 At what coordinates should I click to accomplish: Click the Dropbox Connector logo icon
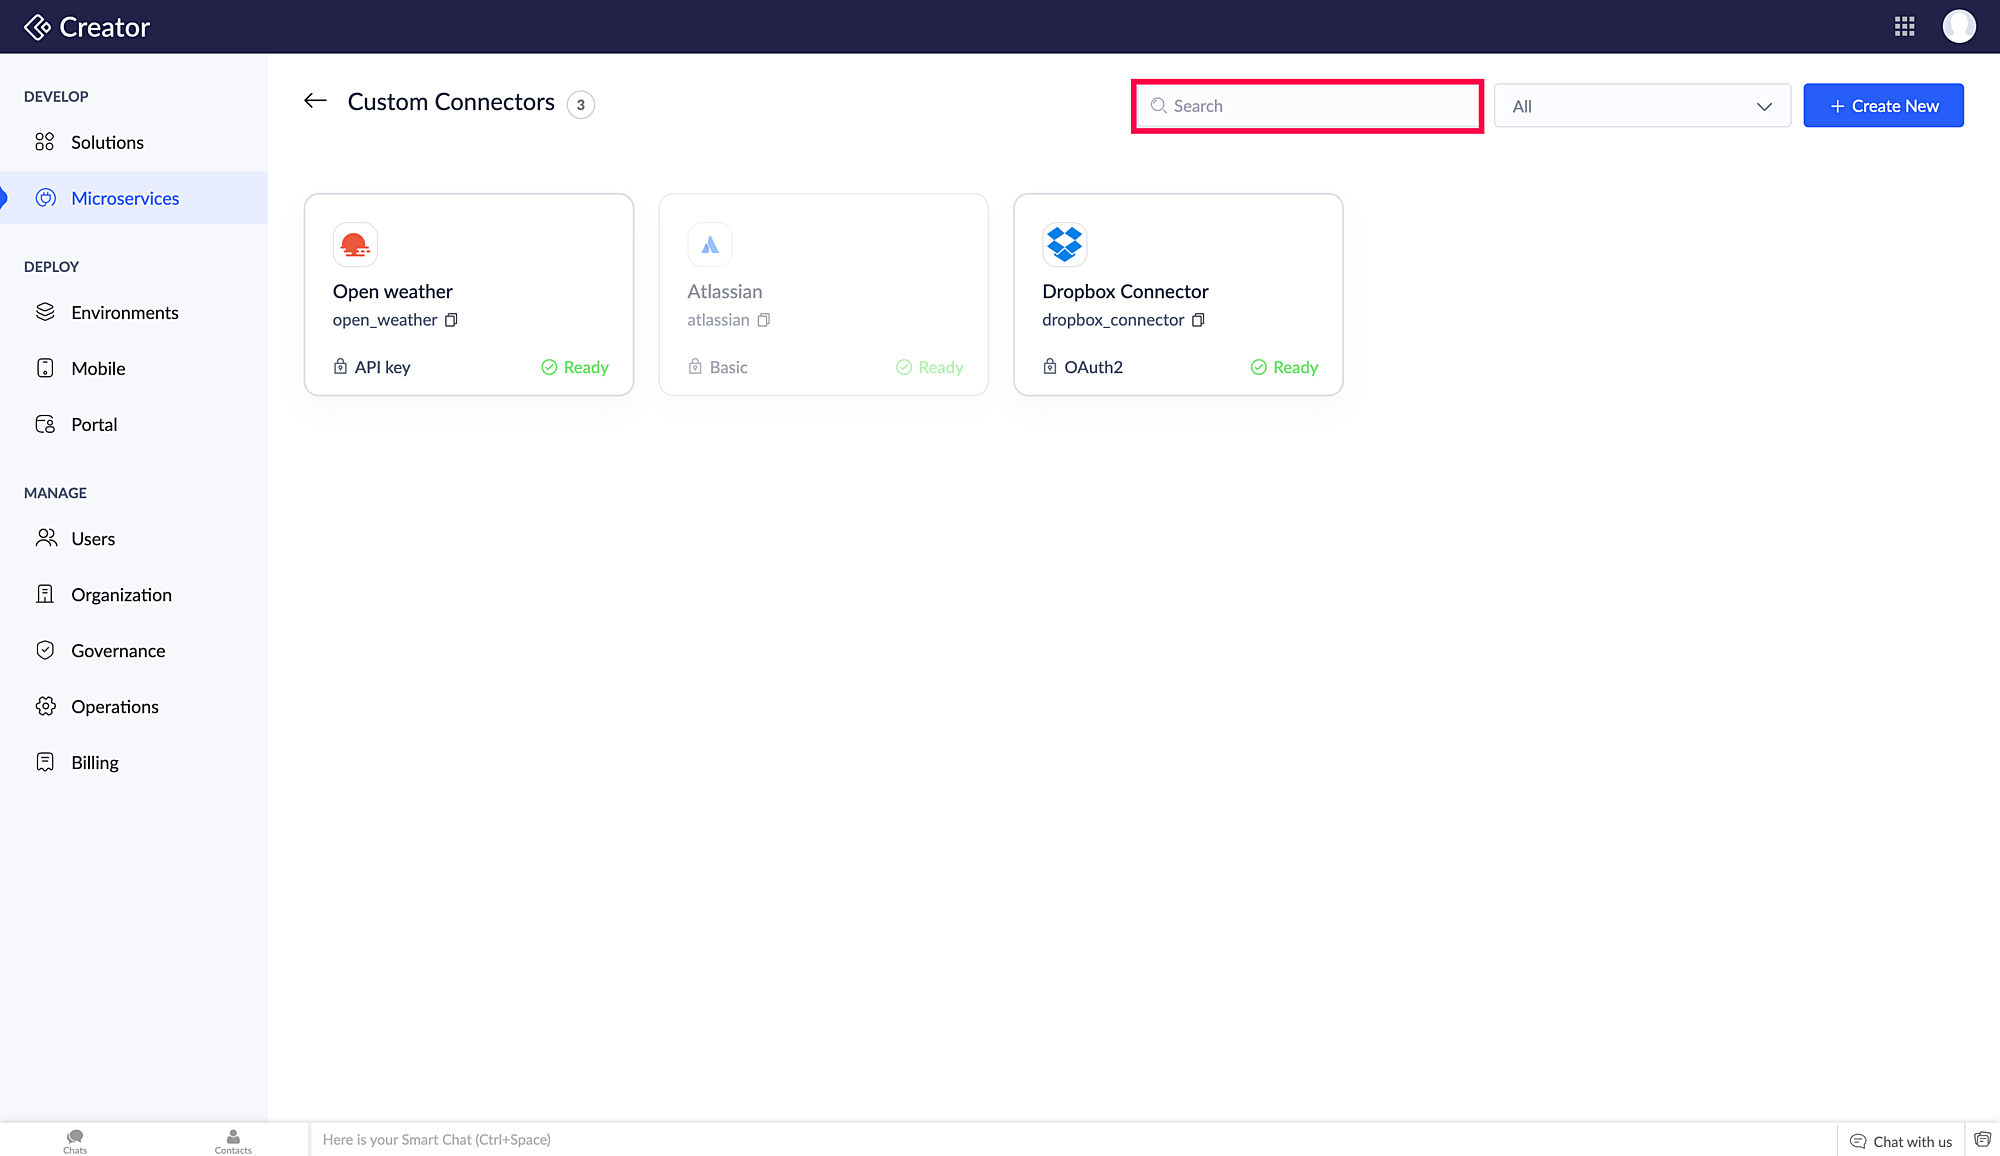[x=1064, y=244]
